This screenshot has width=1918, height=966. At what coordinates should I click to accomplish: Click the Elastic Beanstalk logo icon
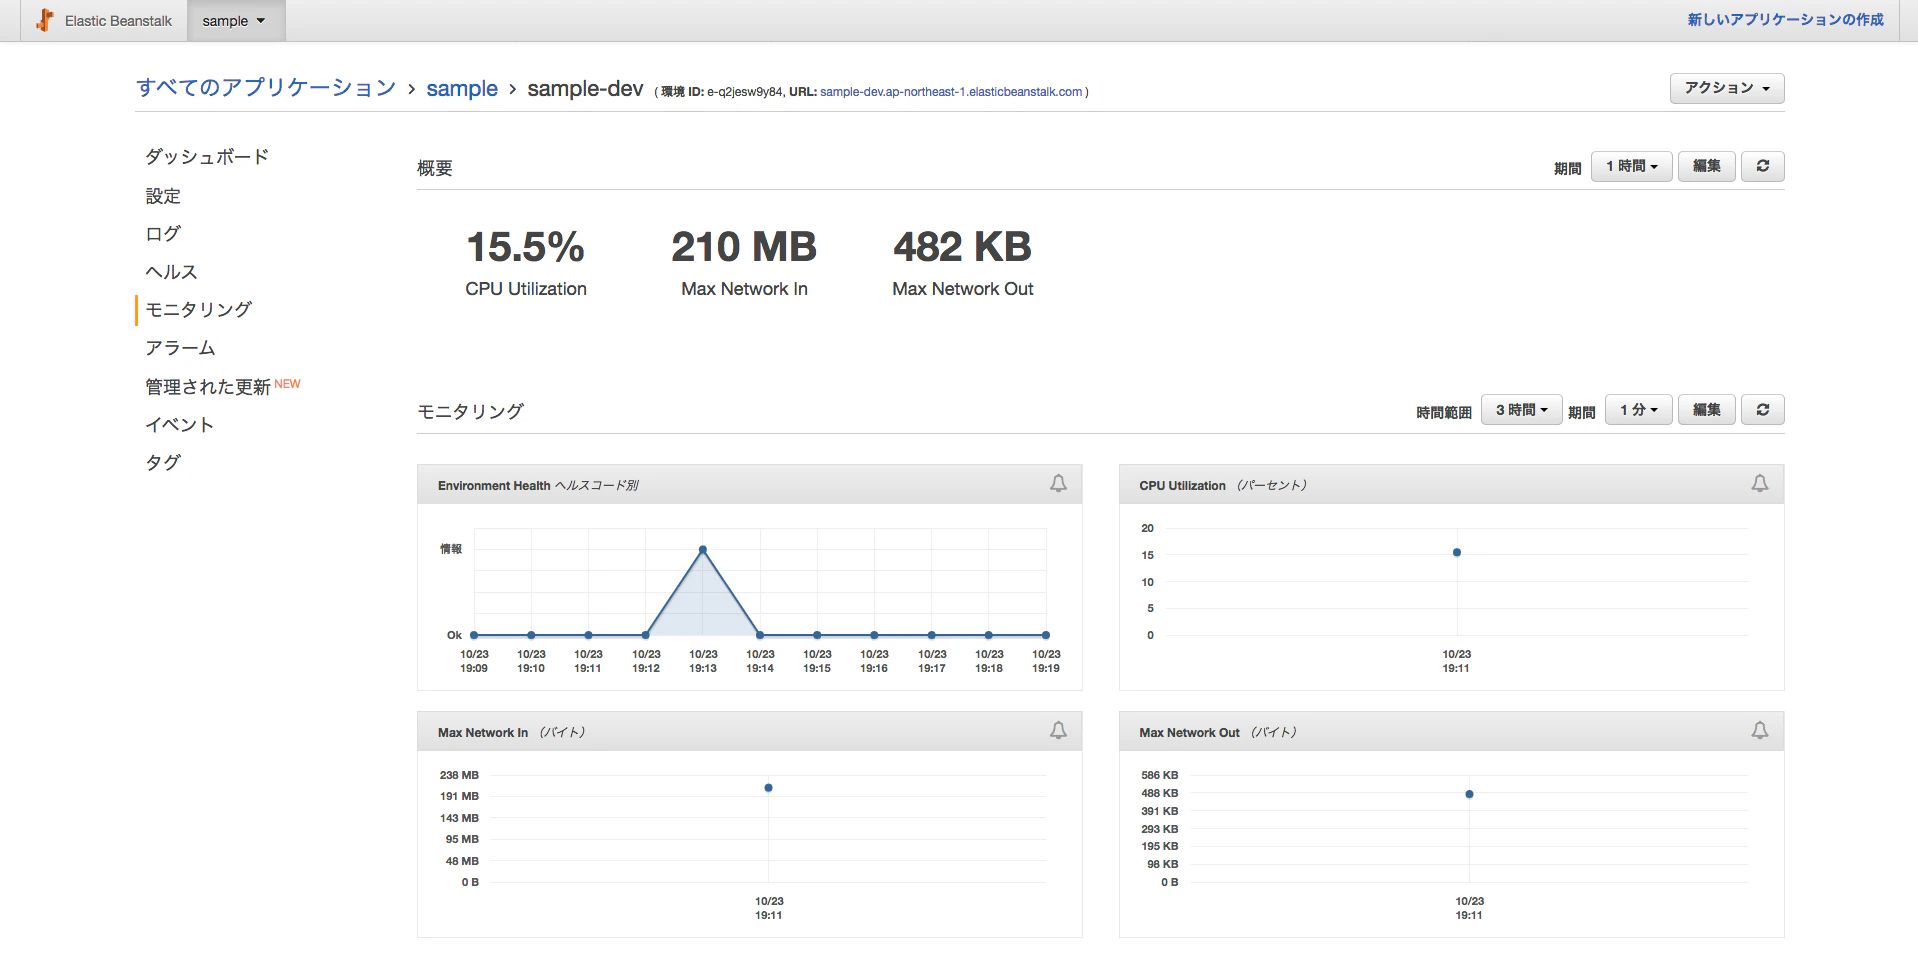click(45, 20)
